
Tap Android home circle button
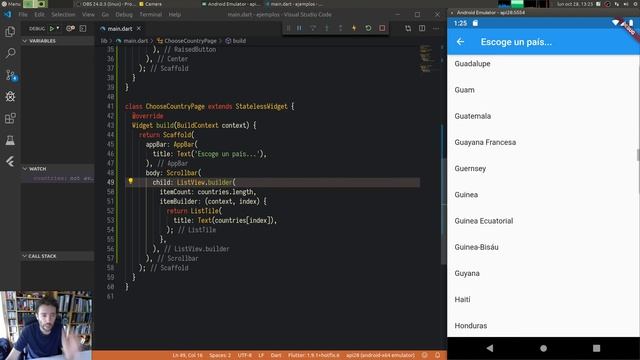click(543, 348)
